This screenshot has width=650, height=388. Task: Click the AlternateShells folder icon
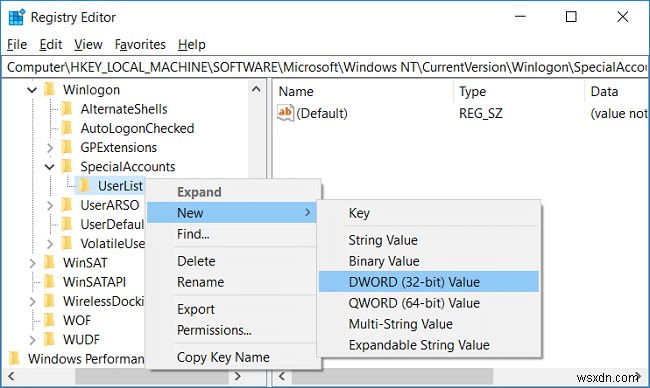coord(67,109)
